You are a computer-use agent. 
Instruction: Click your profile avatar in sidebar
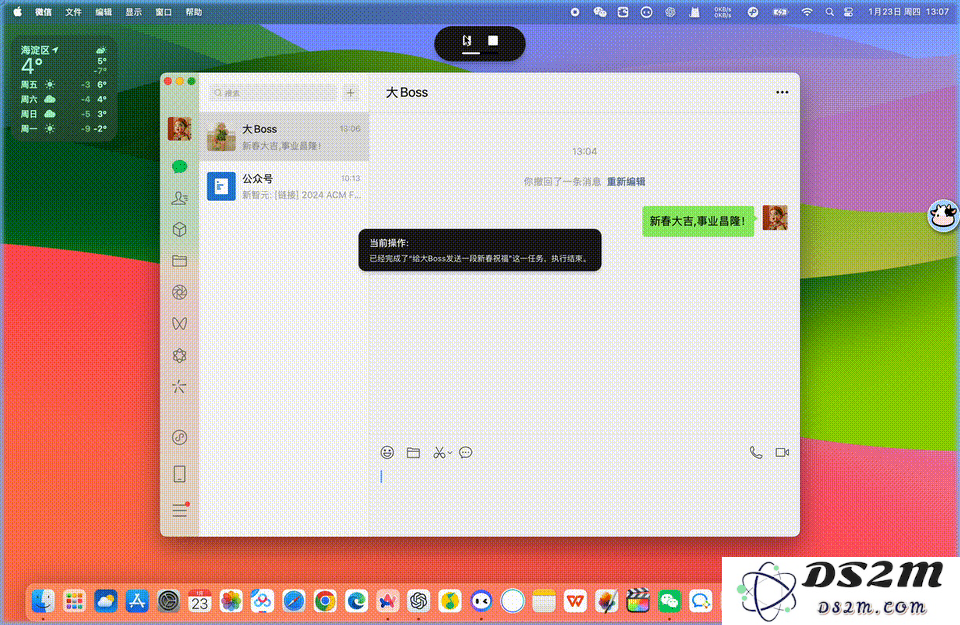click(x=179, y=129)
